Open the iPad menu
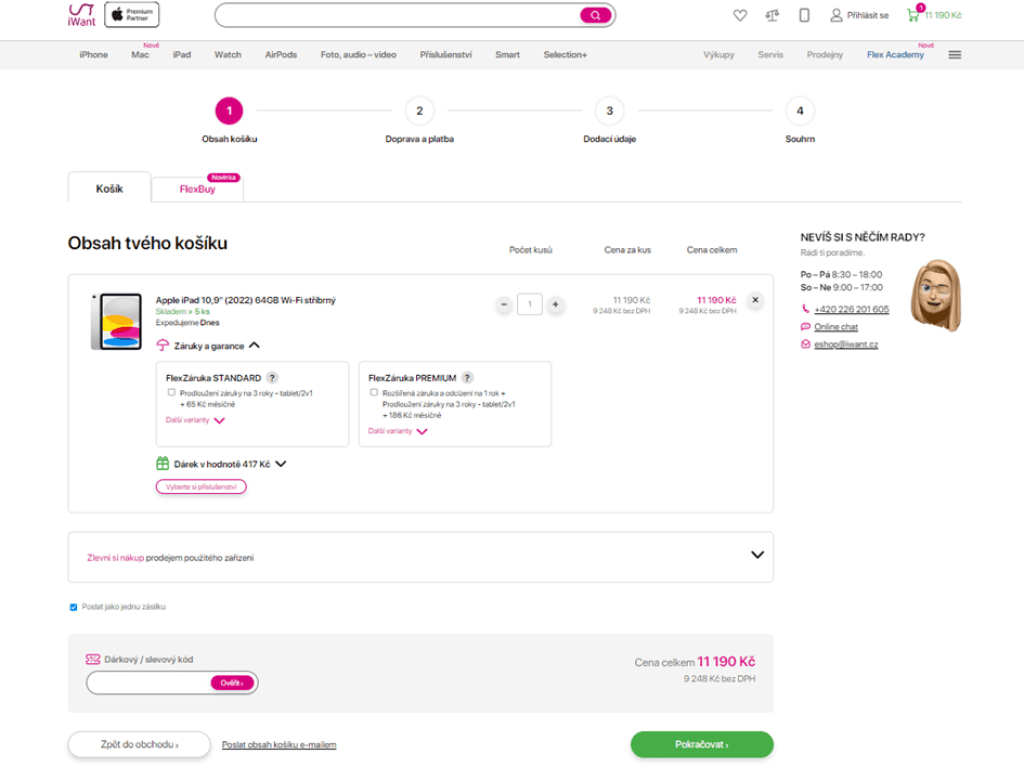Screen dimensions: 1024x767 coord(182,55)
